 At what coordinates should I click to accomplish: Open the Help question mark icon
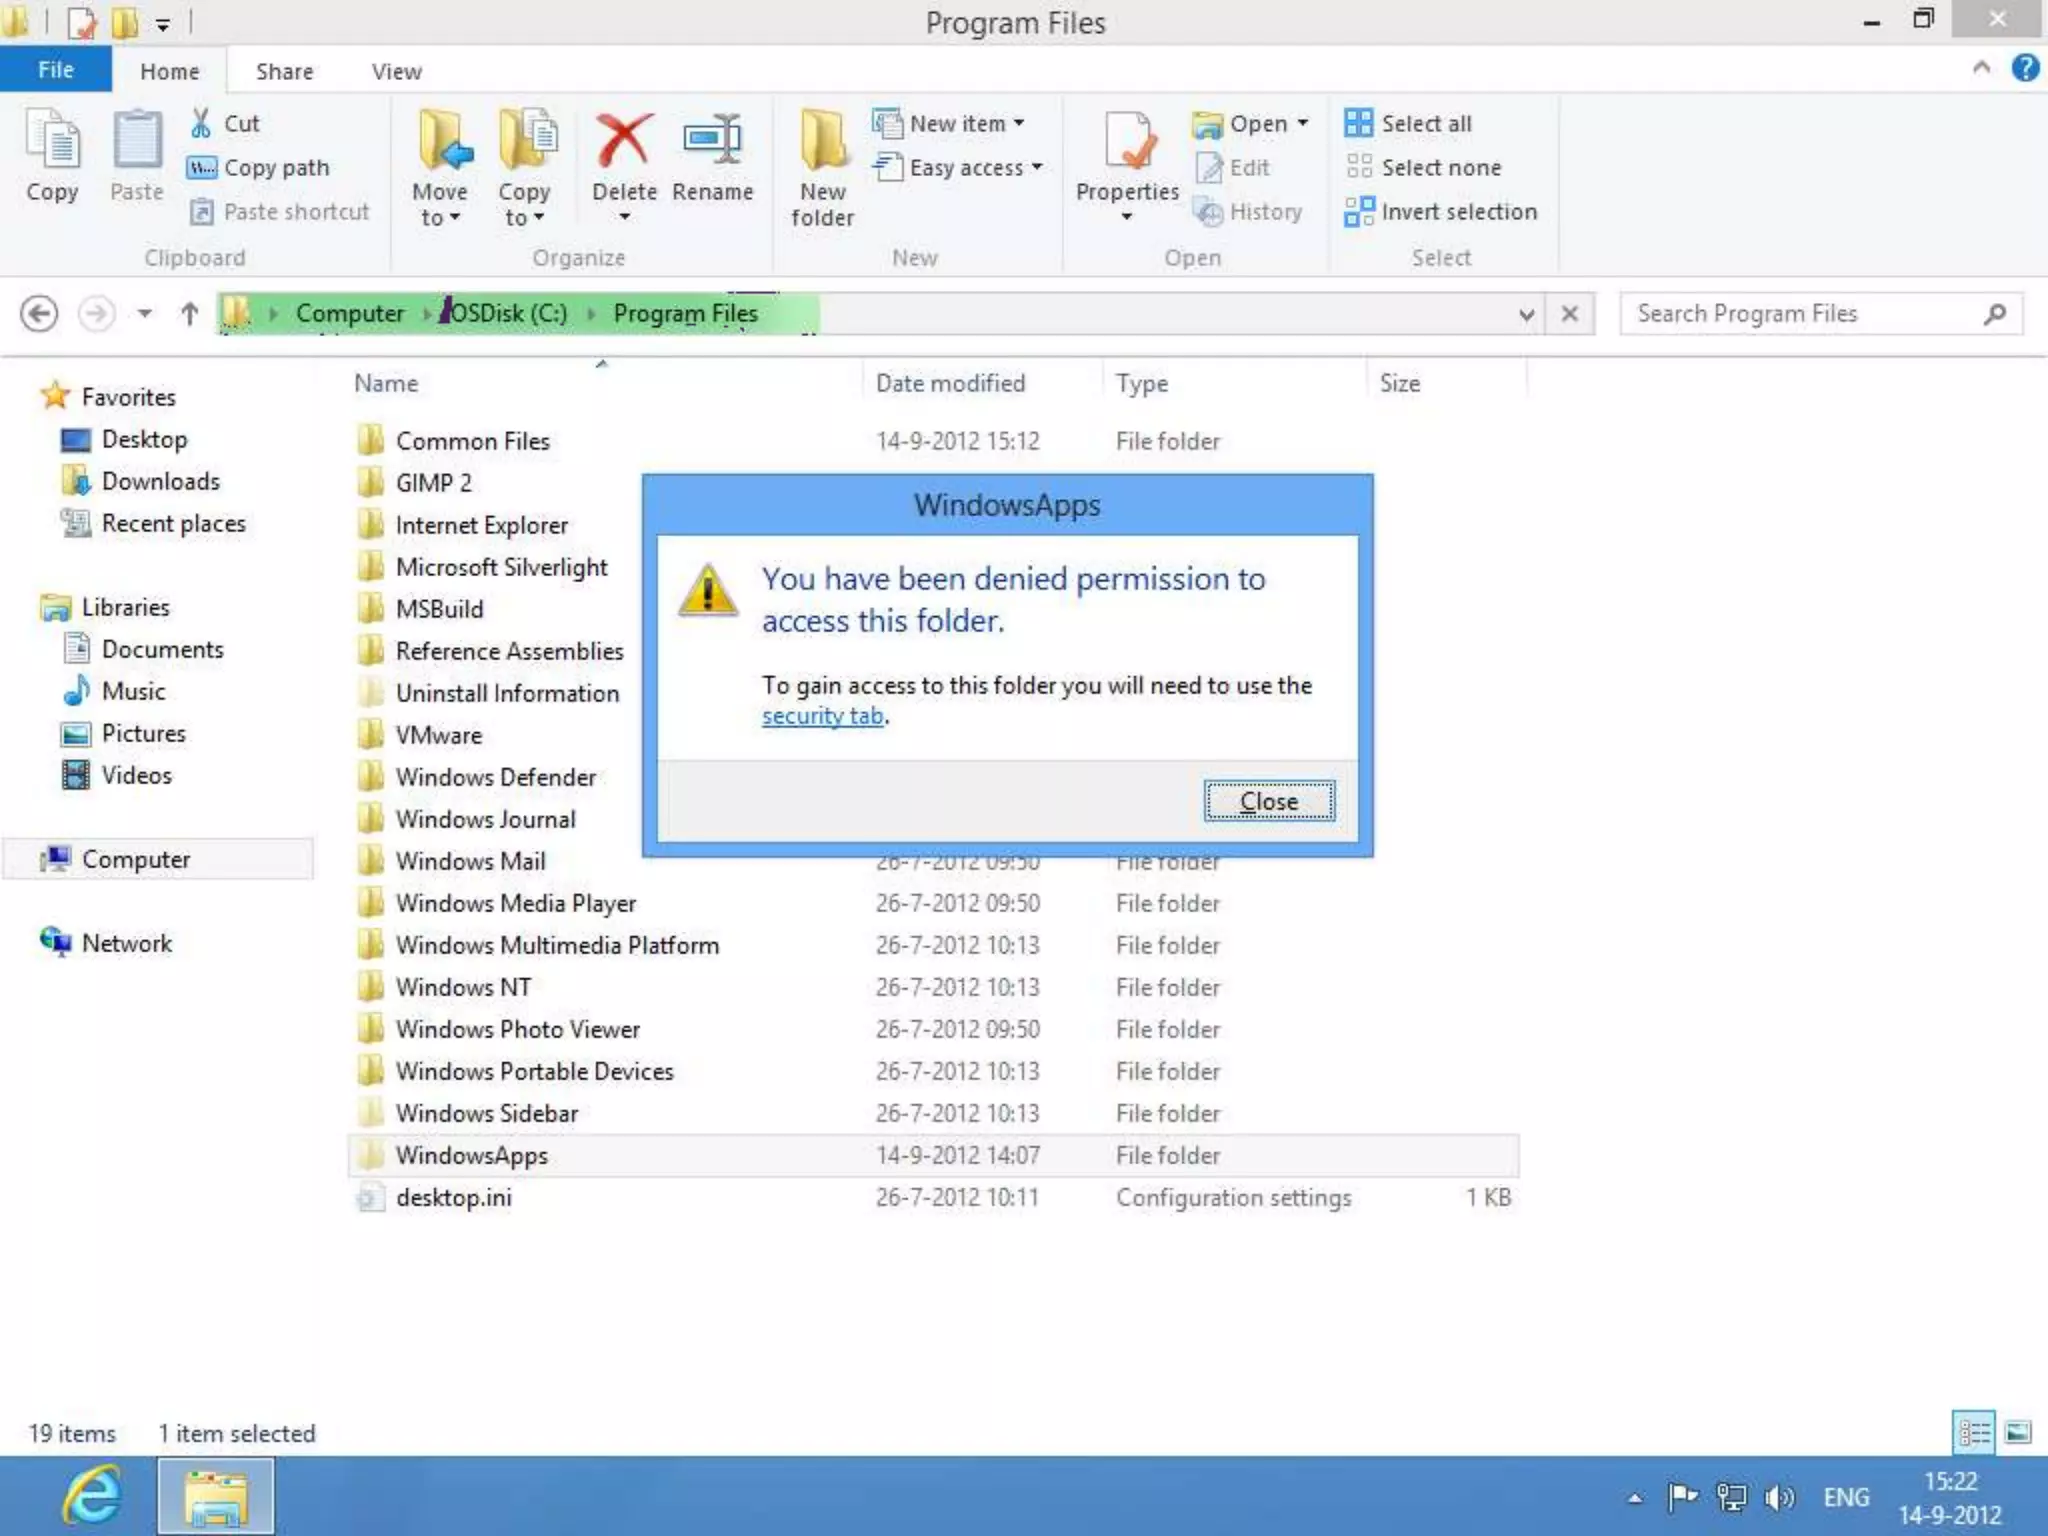tap(2025, 68)
